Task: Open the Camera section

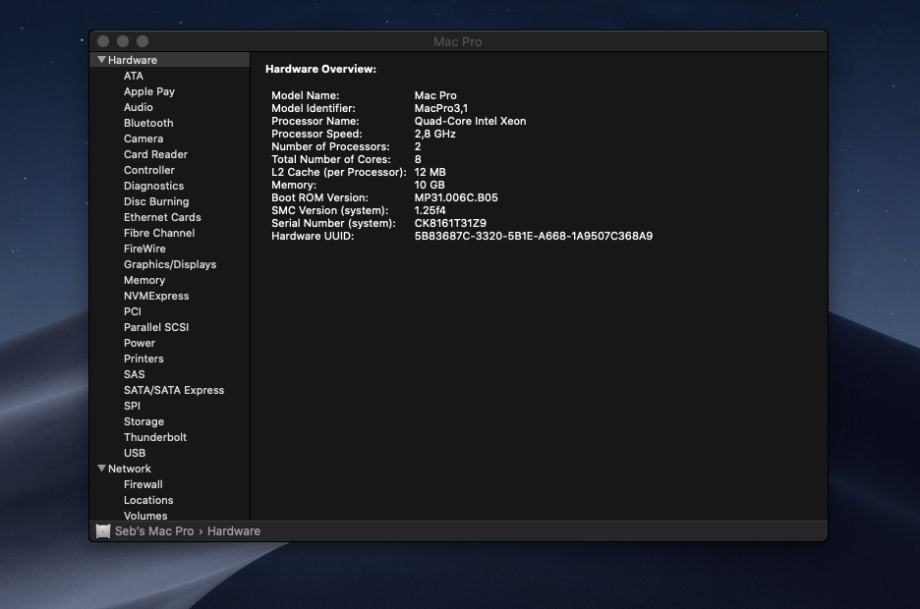Action: pos(143,138)
